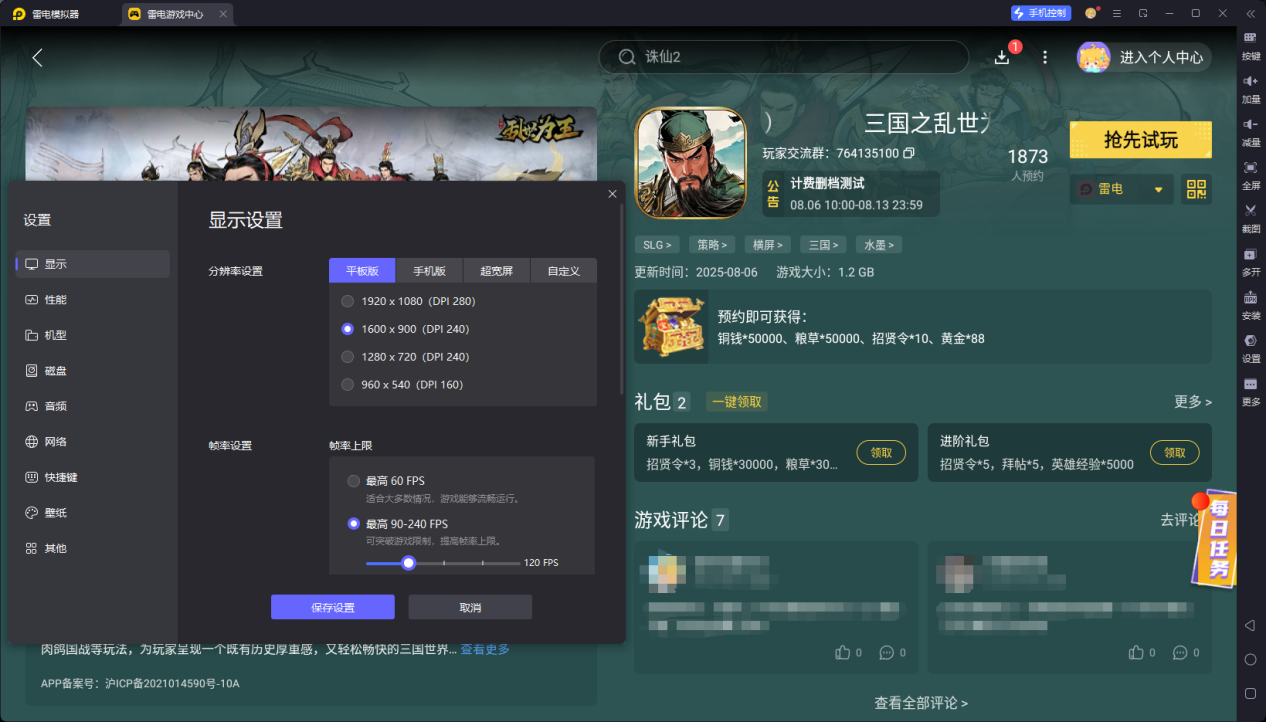Click the Android back triangle in the sidebar

[1250, 625]
